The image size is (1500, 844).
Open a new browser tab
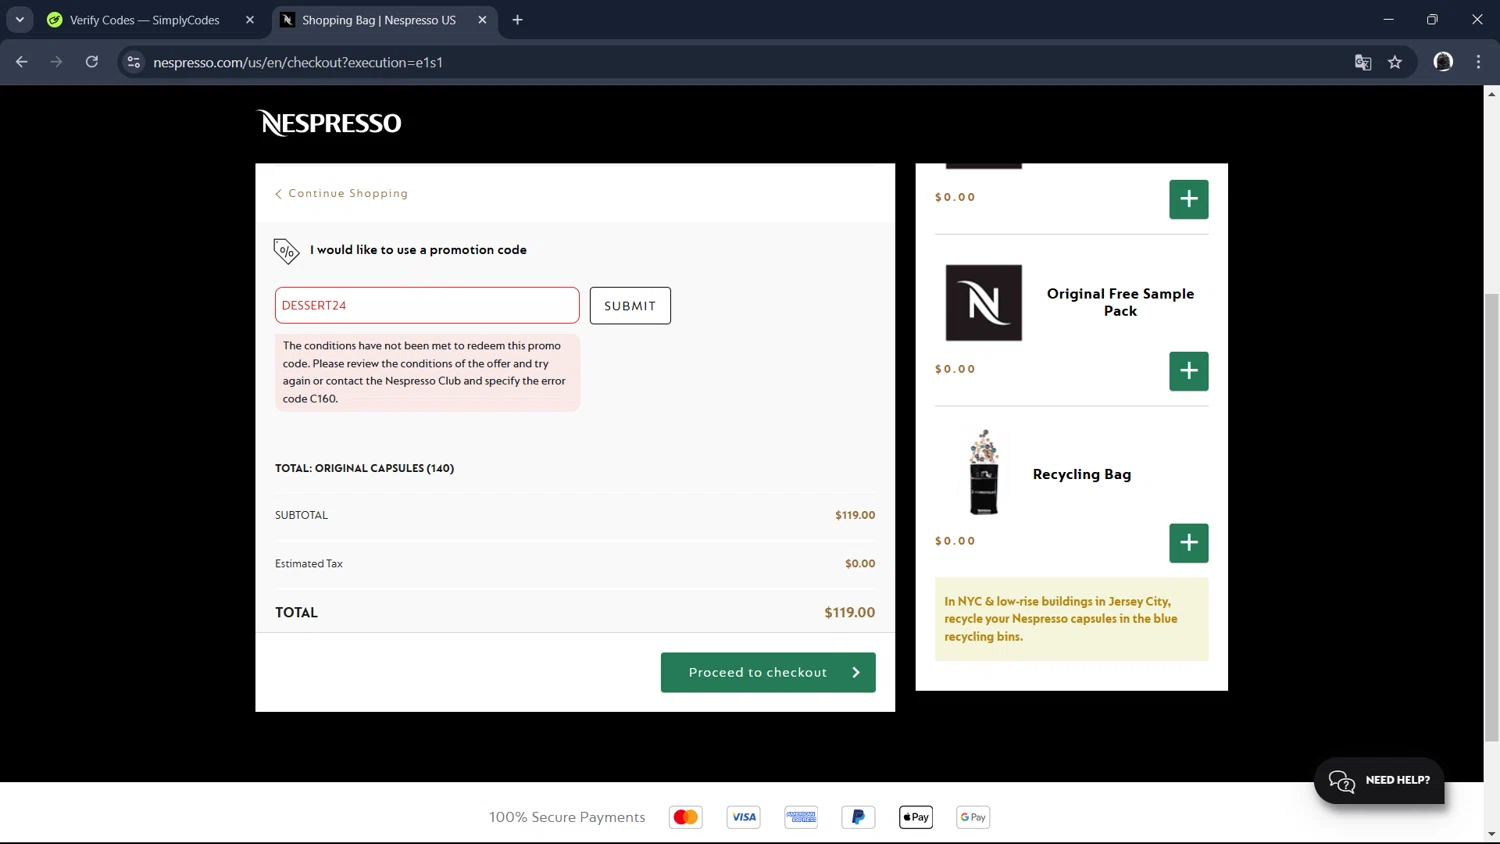click(x=517, y=20)
